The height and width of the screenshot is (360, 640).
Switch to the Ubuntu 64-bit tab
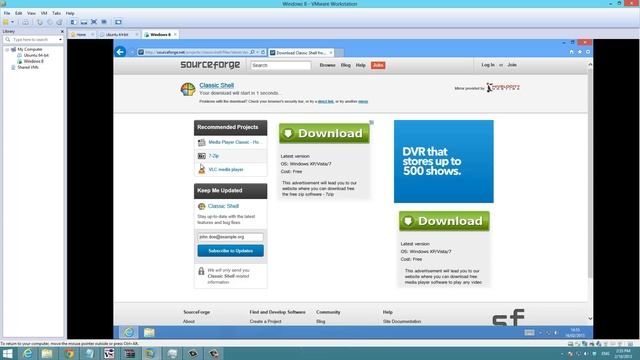tap(117, 35)
